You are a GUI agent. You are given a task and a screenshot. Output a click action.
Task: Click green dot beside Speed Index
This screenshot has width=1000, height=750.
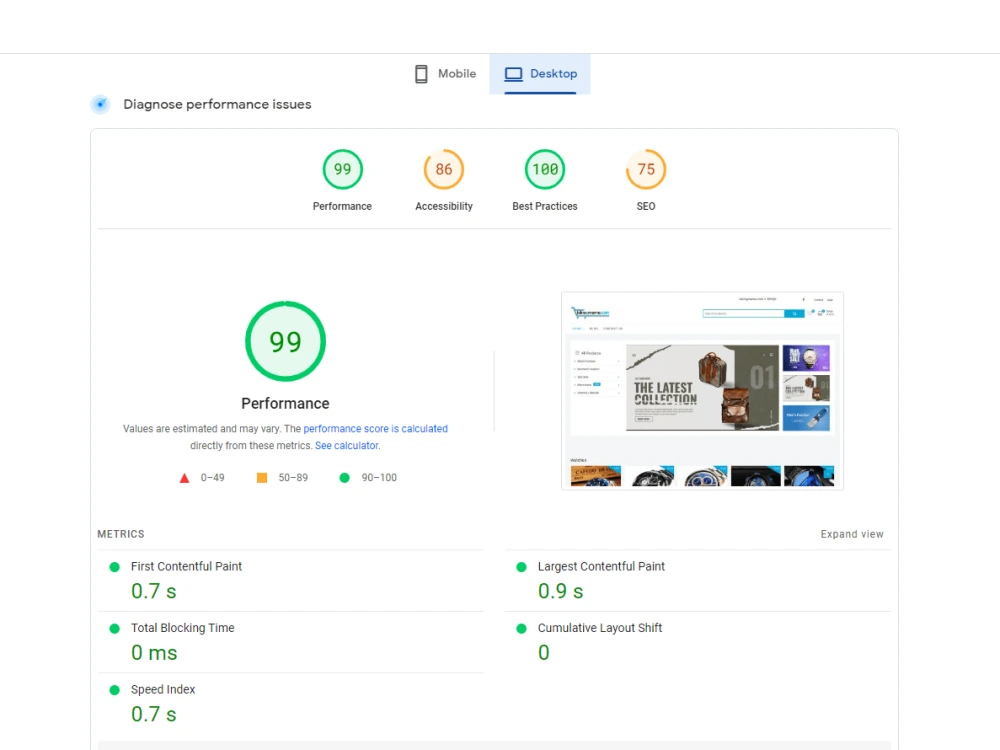click(115, 690)
